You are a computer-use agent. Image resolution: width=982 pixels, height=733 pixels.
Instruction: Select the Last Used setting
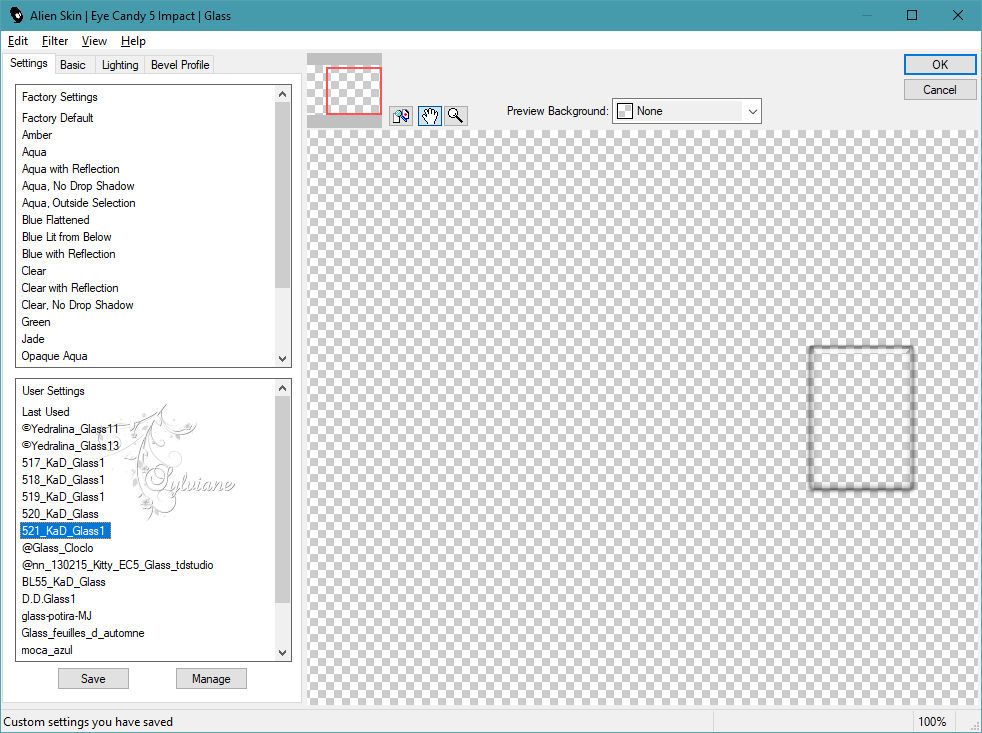pos(46,412)
